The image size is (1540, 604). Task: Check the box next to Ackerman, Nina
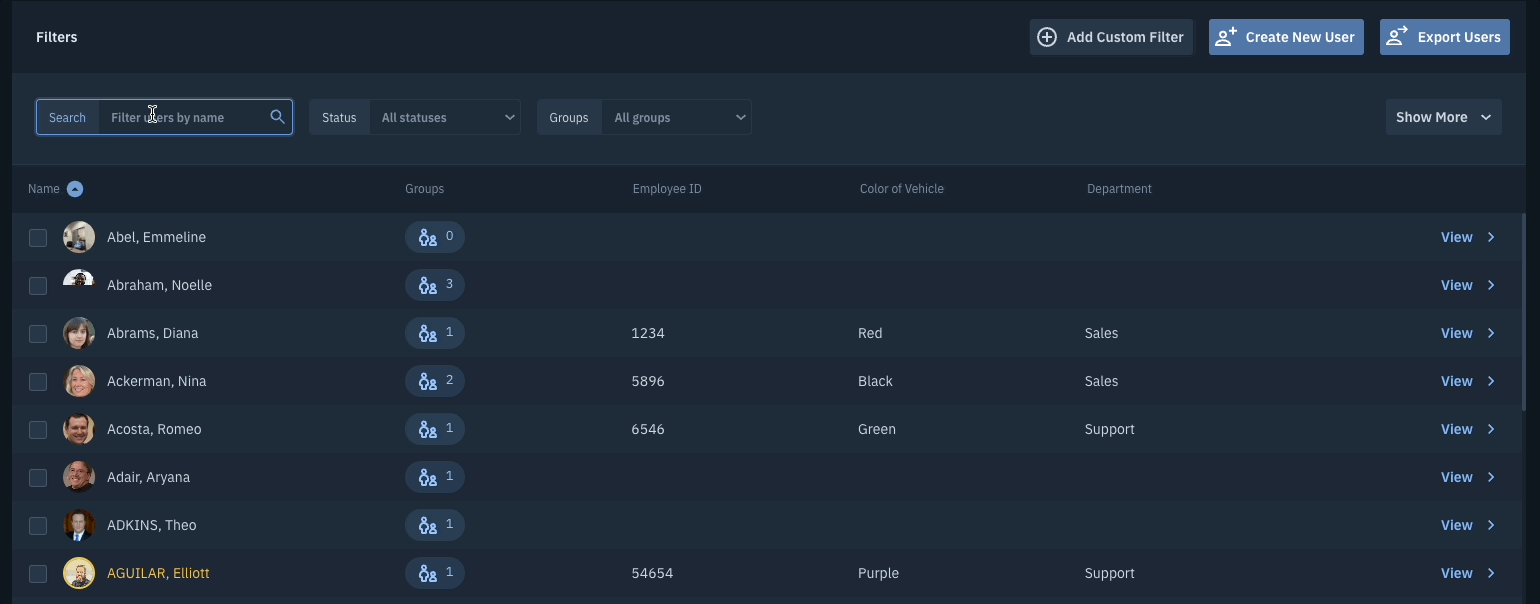coord(38,382)
